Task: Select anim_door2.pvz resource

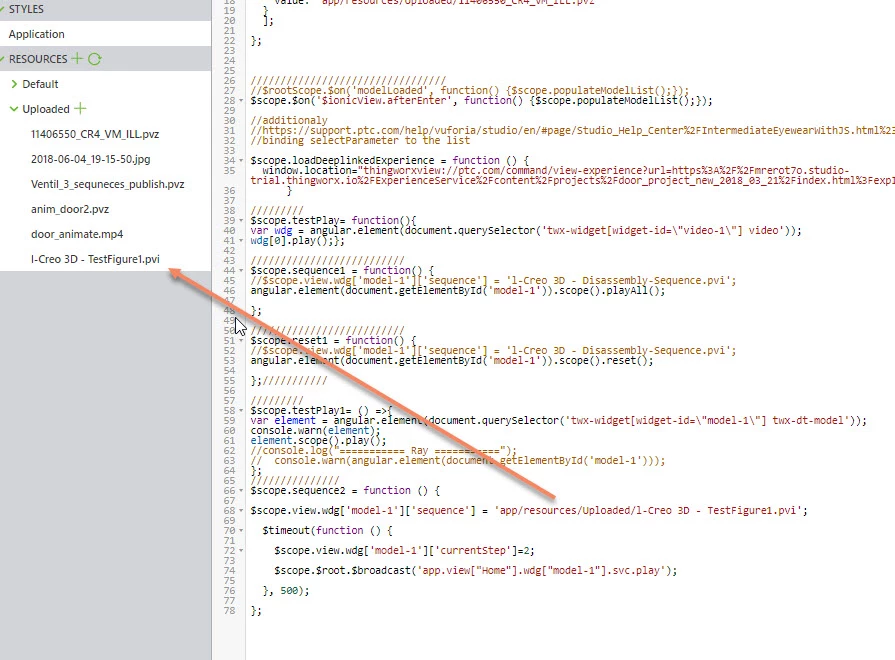Action: [70, 210]
